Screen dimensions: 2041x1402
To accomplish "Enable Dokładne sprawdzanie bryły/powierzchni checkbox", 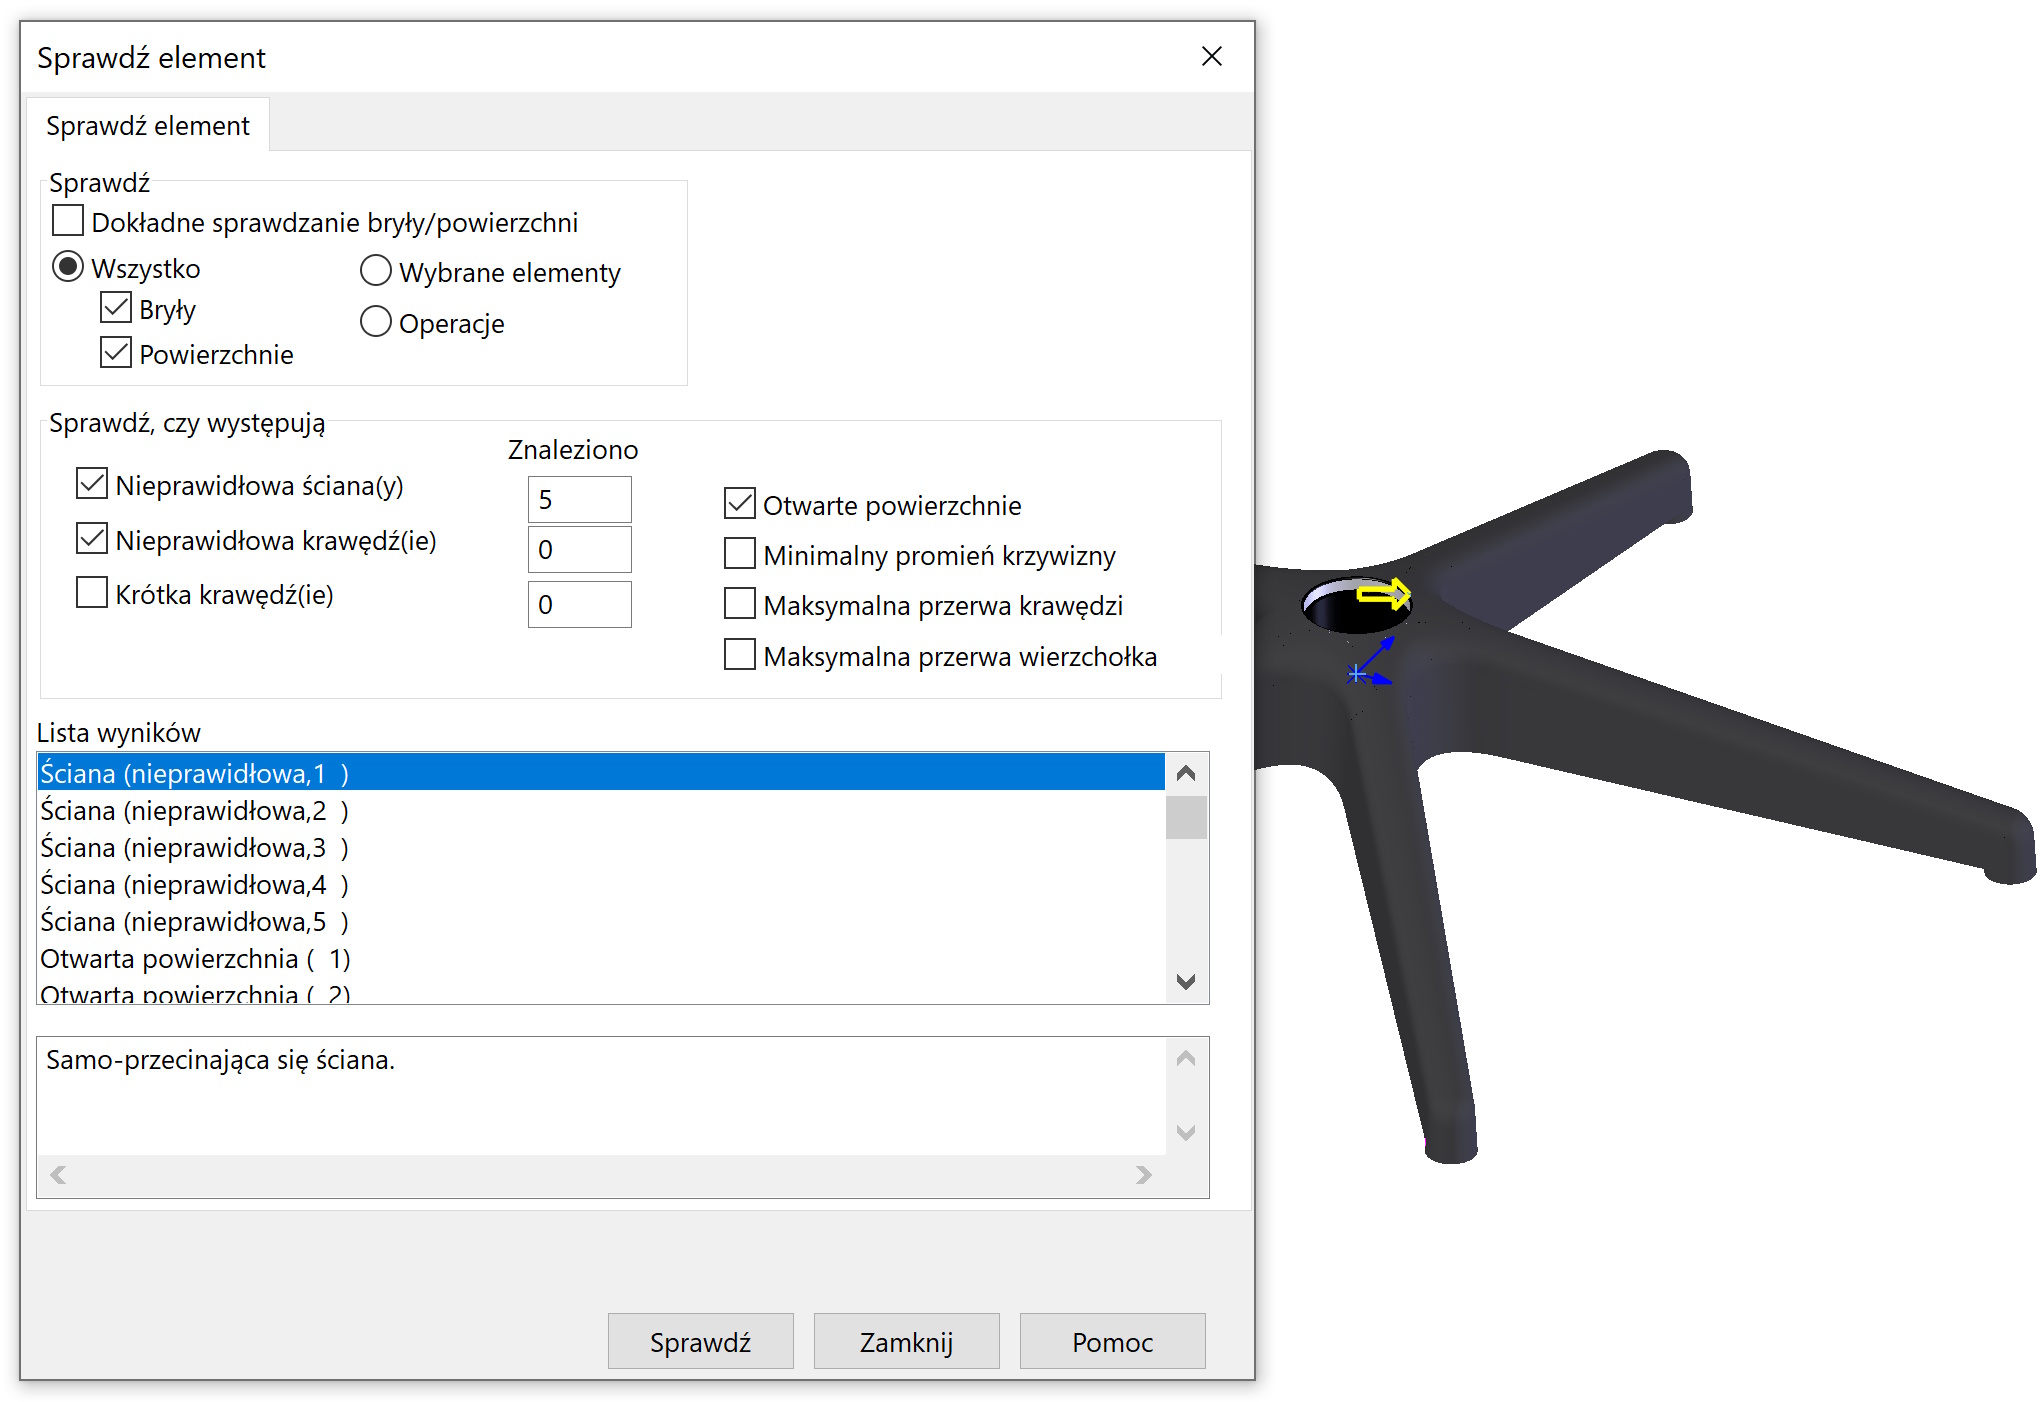I will [x=68, y=221].
